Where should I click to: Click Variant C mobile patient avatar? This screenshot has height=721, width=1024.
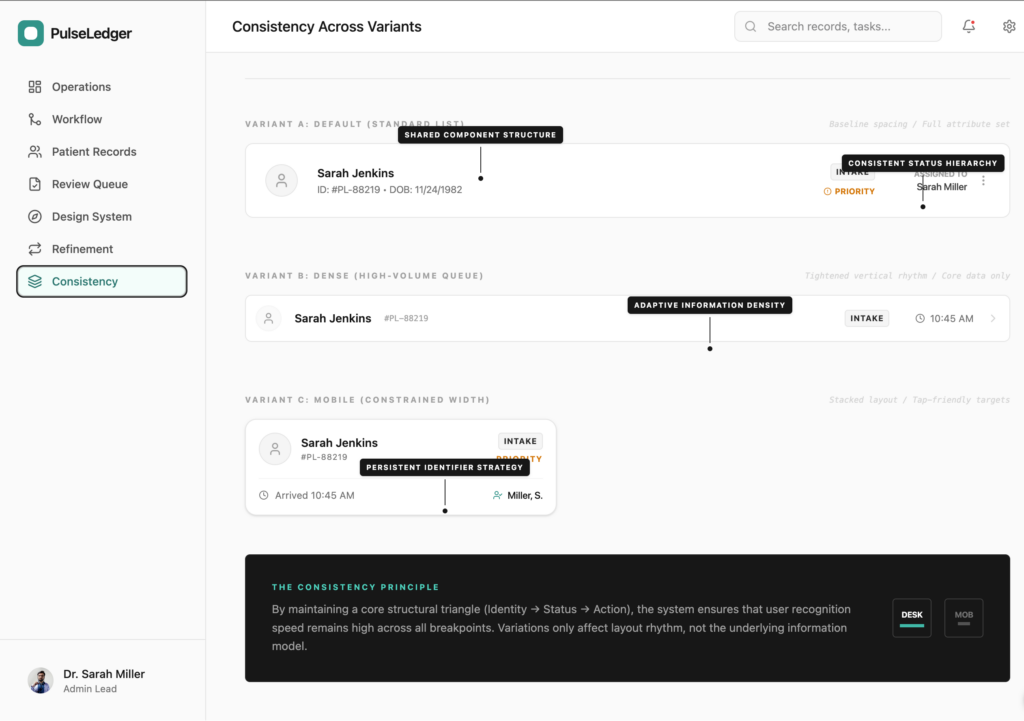pos(275,449)
